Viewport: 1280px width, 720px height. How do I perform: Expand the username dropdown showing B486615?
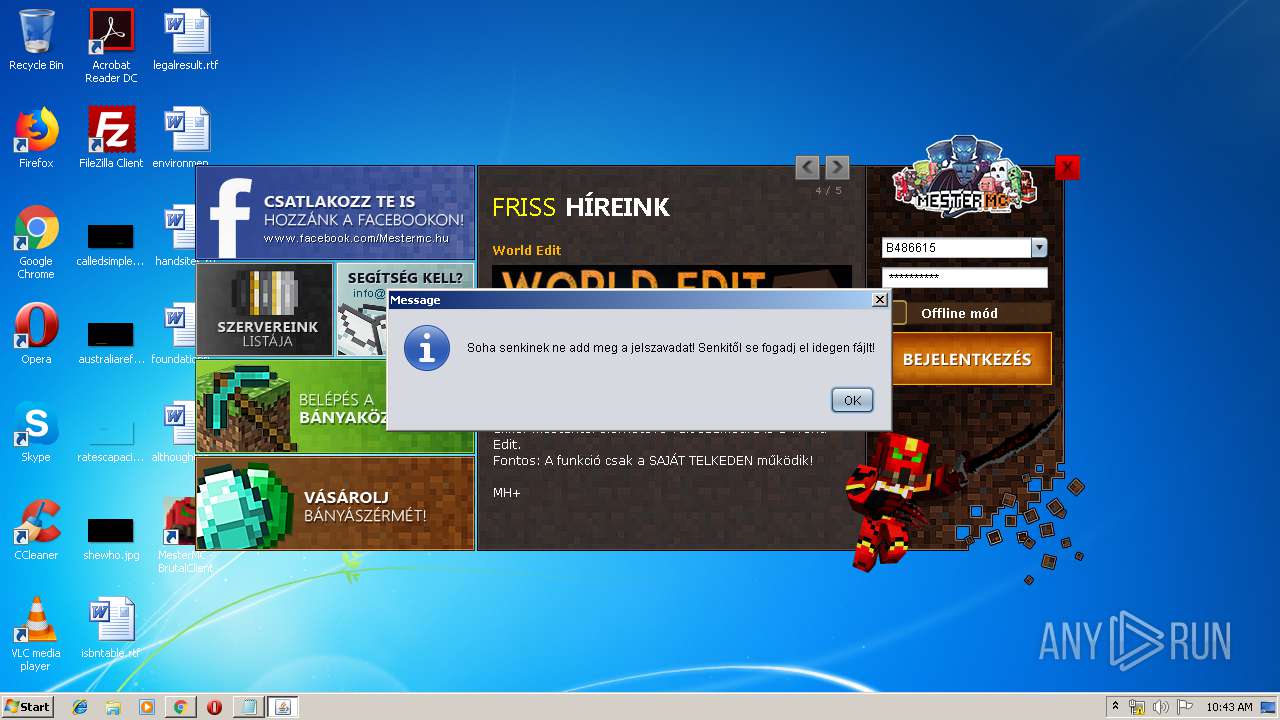[x=1039, y=248]
